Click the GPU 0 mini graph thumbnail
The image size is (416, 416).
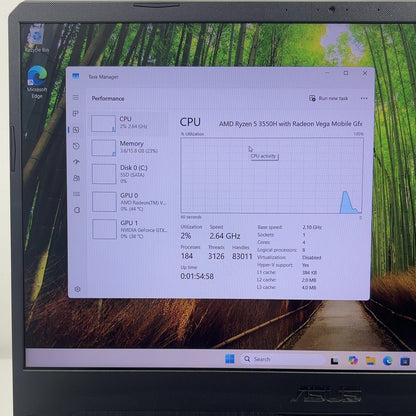[104, 201]
